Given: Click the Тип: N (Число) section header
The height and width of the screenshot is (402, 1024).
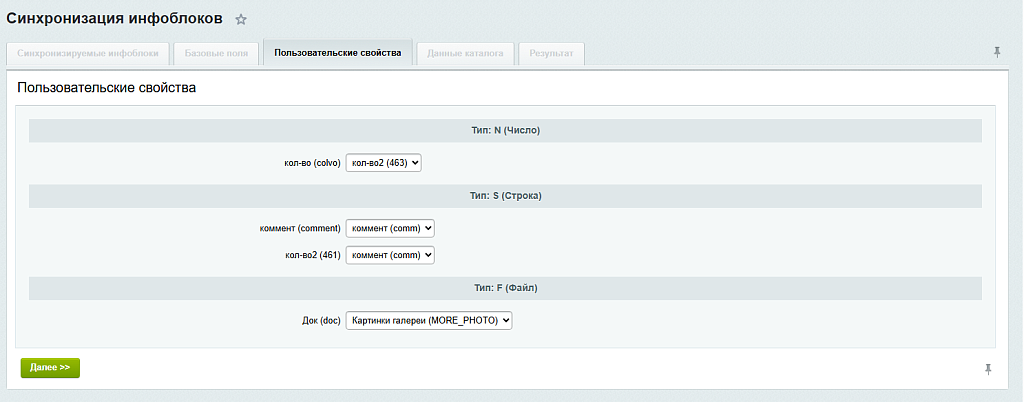Looking at the screenshot, I should click(x=505, y=131).
